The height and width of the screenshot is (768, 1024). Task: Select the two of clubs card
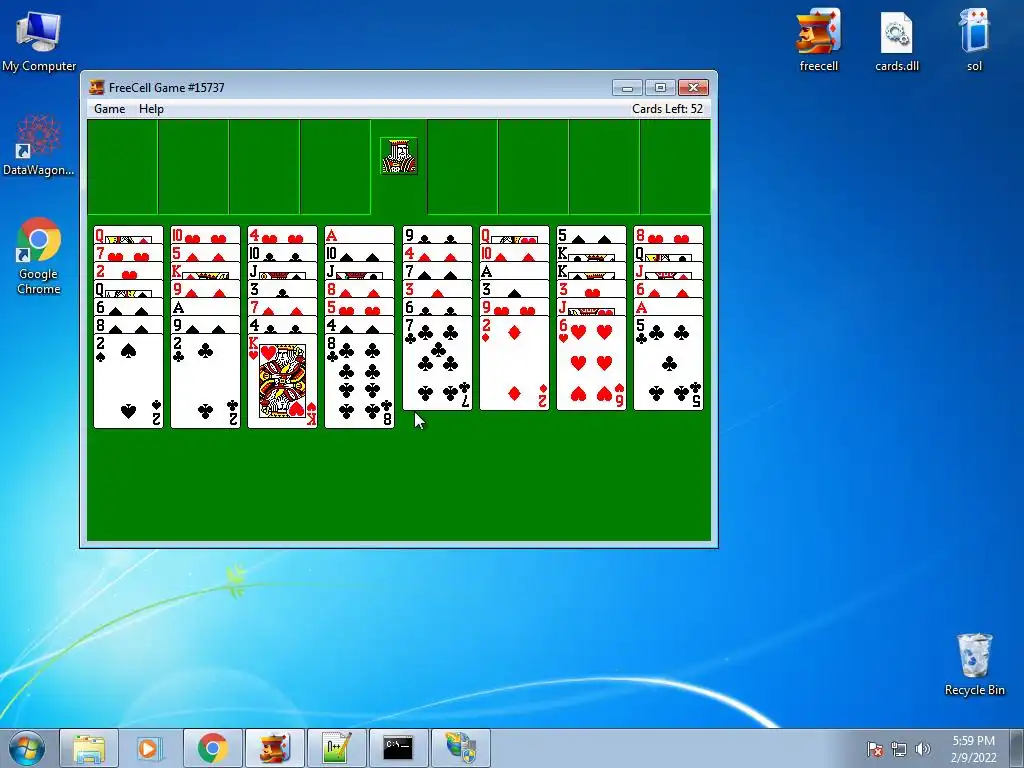pos(205,381)
